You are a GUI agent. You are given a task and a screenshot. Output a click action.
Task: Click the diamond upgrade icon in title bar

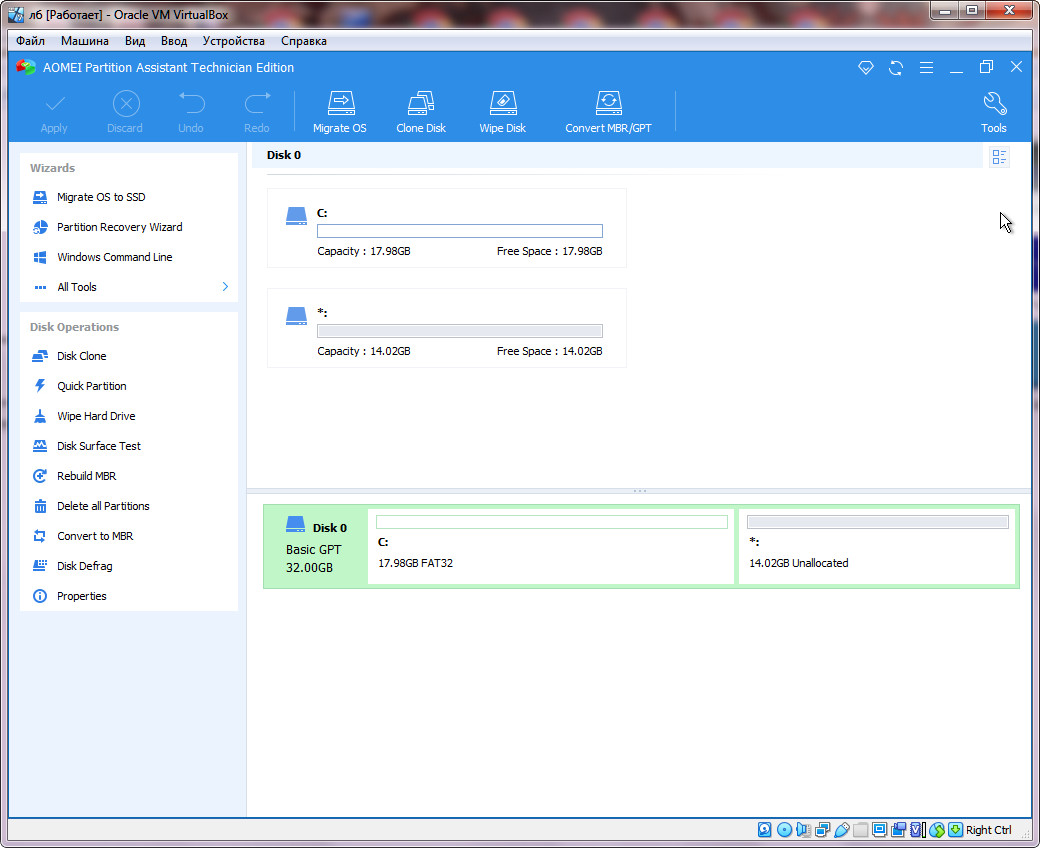(866, 67)
